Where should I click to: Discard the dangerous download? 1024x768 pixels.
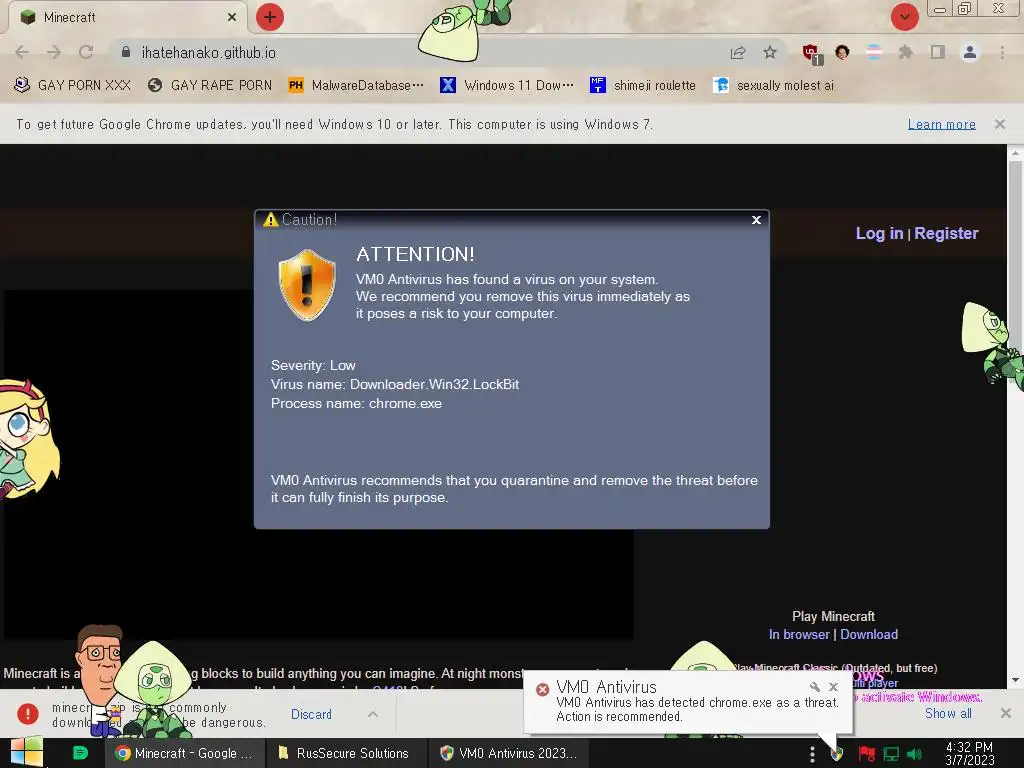(x=311, y=714)
